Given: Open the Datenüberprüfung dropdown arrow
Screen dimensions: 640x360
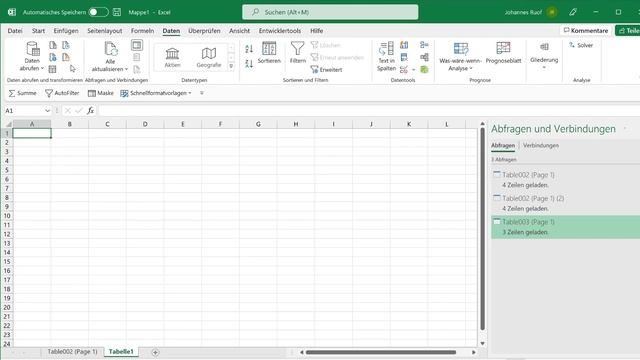Looking at the screenshot, I should point(413,70).
